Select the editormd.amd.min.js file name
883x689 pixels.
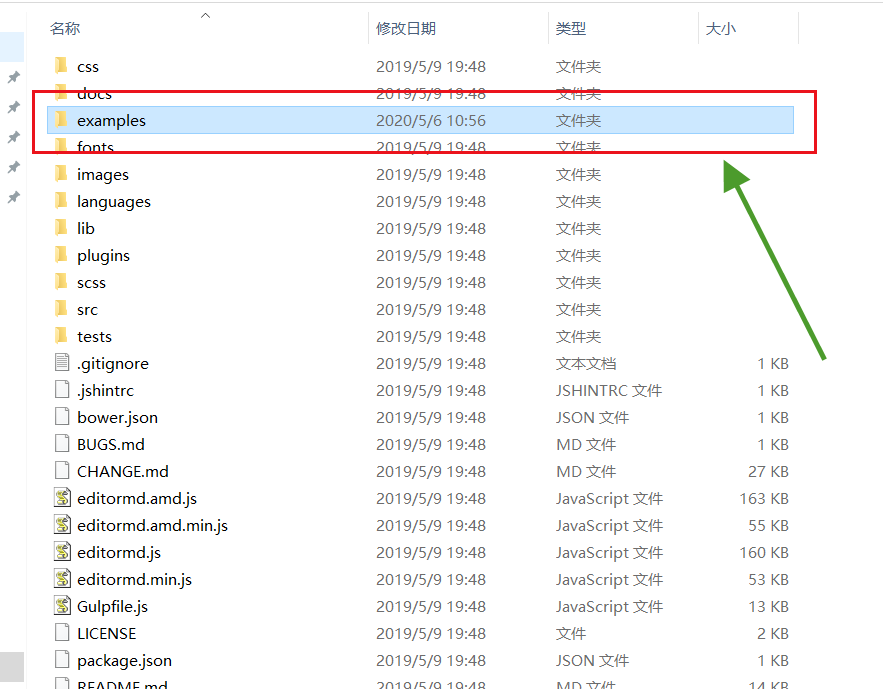(153, 526)
